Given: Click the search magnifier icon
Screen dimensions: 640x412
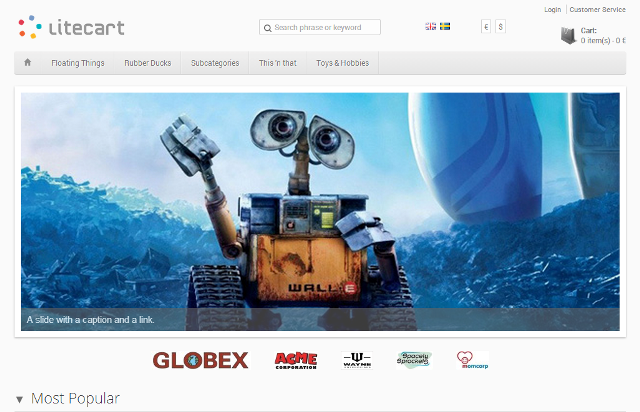Looking at the screenshot, I should 267,28.
